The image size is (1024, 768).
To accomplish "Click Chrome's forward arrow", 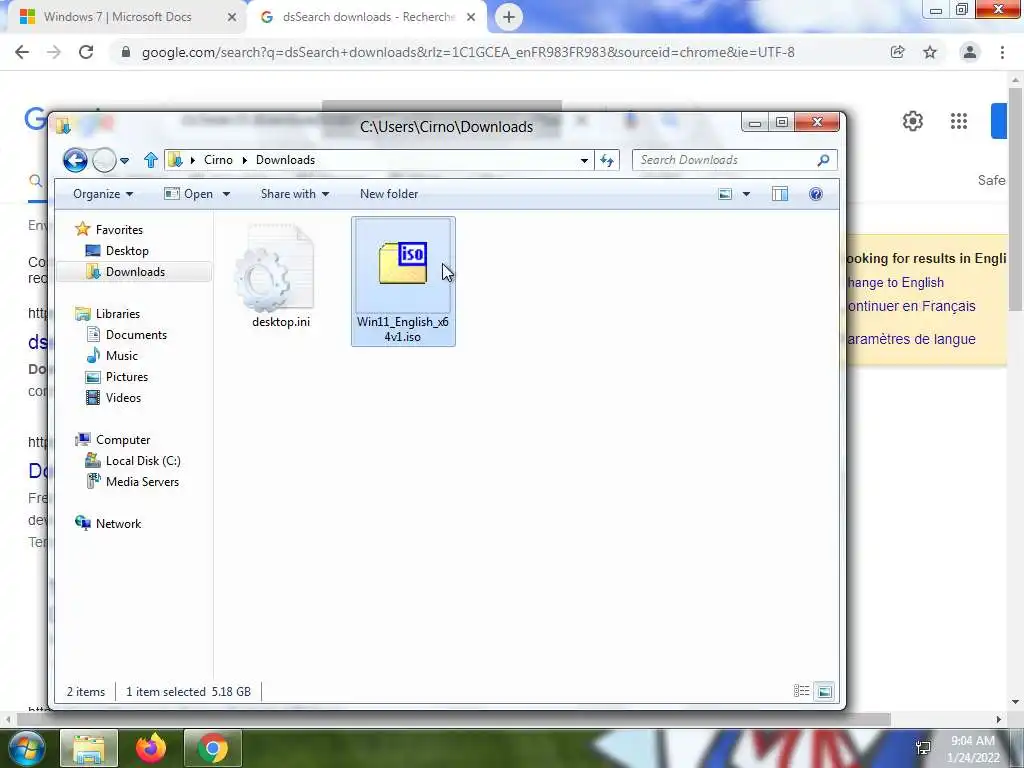I will click(x=54, y=52).
